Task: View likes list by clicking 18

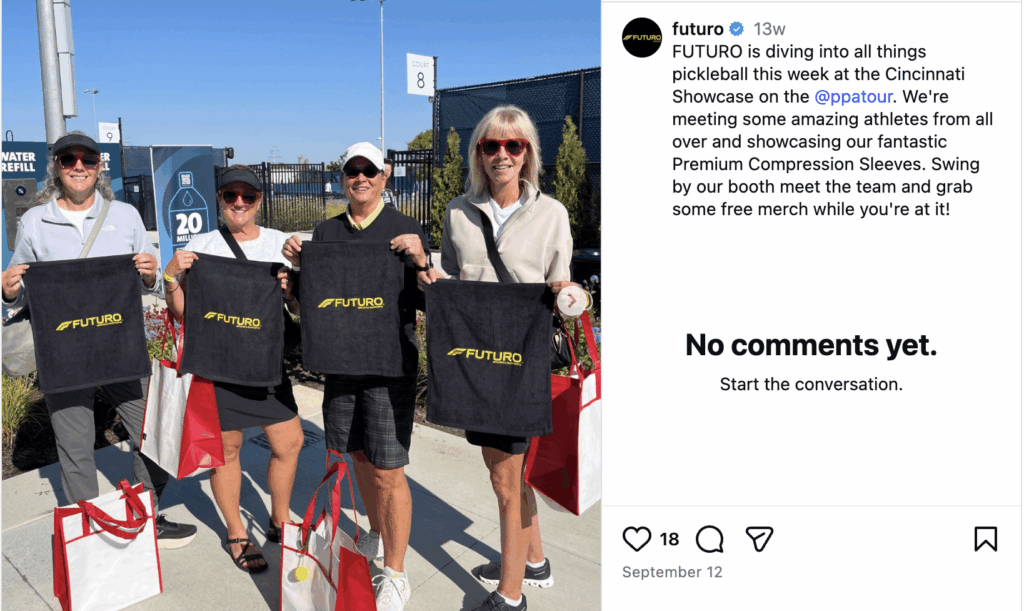Action: tap(669, 539)
